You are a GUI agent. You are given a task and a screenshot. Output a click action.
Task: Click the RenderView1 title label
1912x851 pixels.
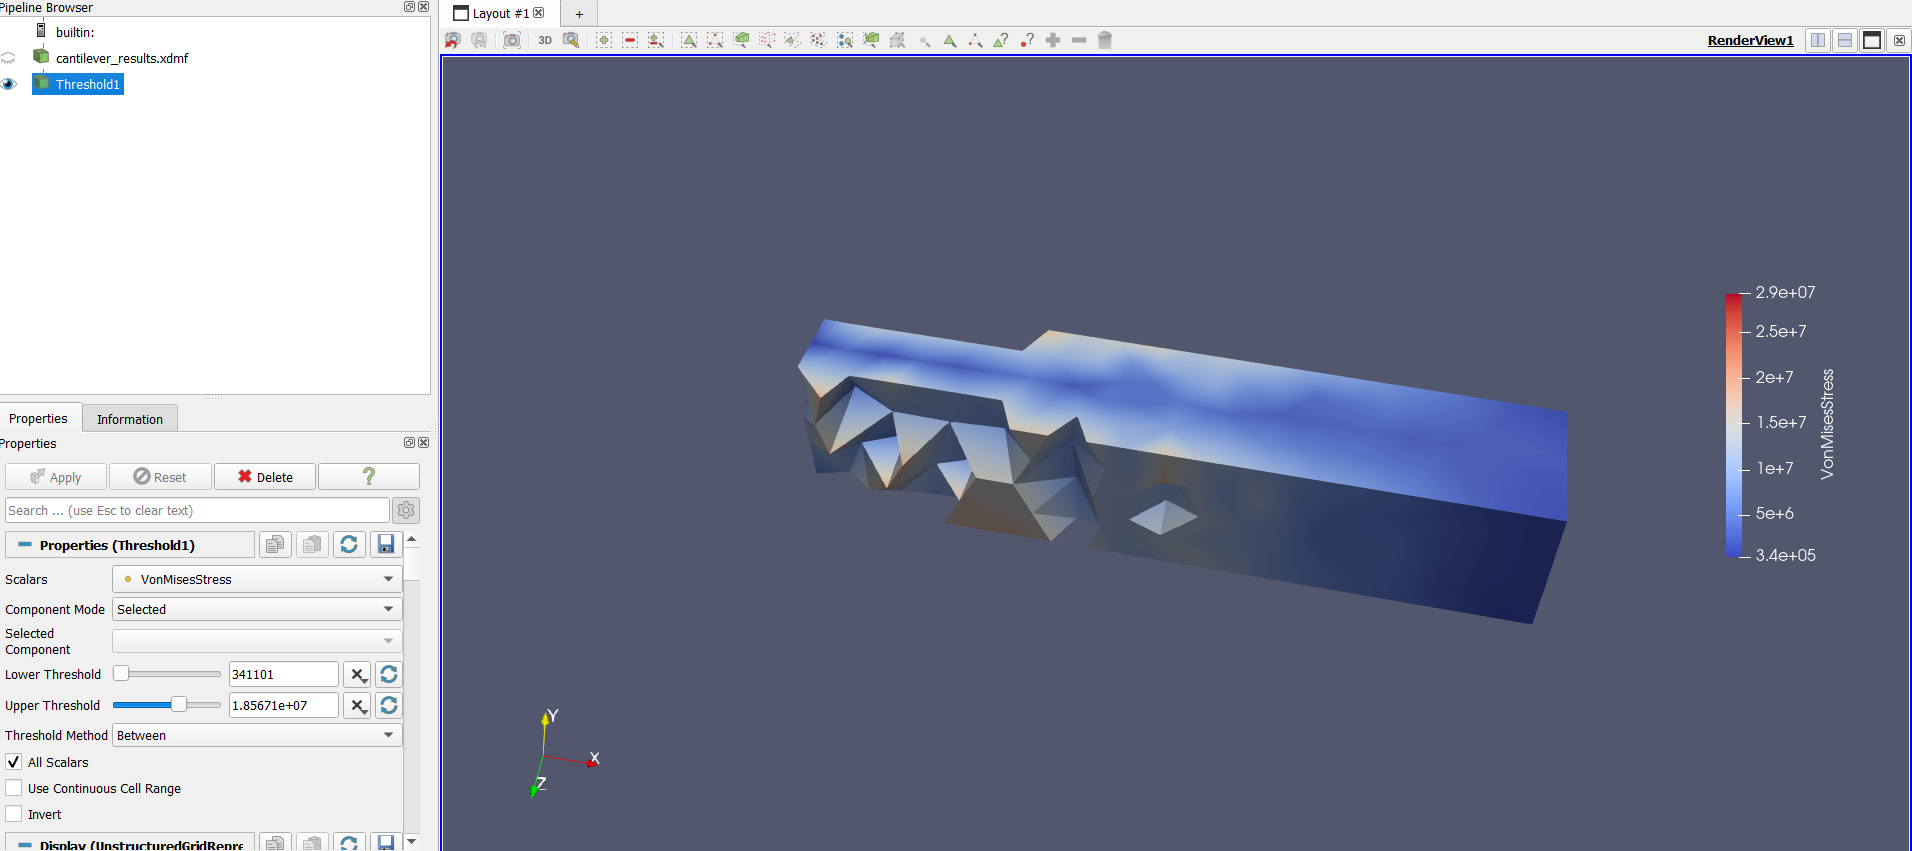click(1750, 40)
